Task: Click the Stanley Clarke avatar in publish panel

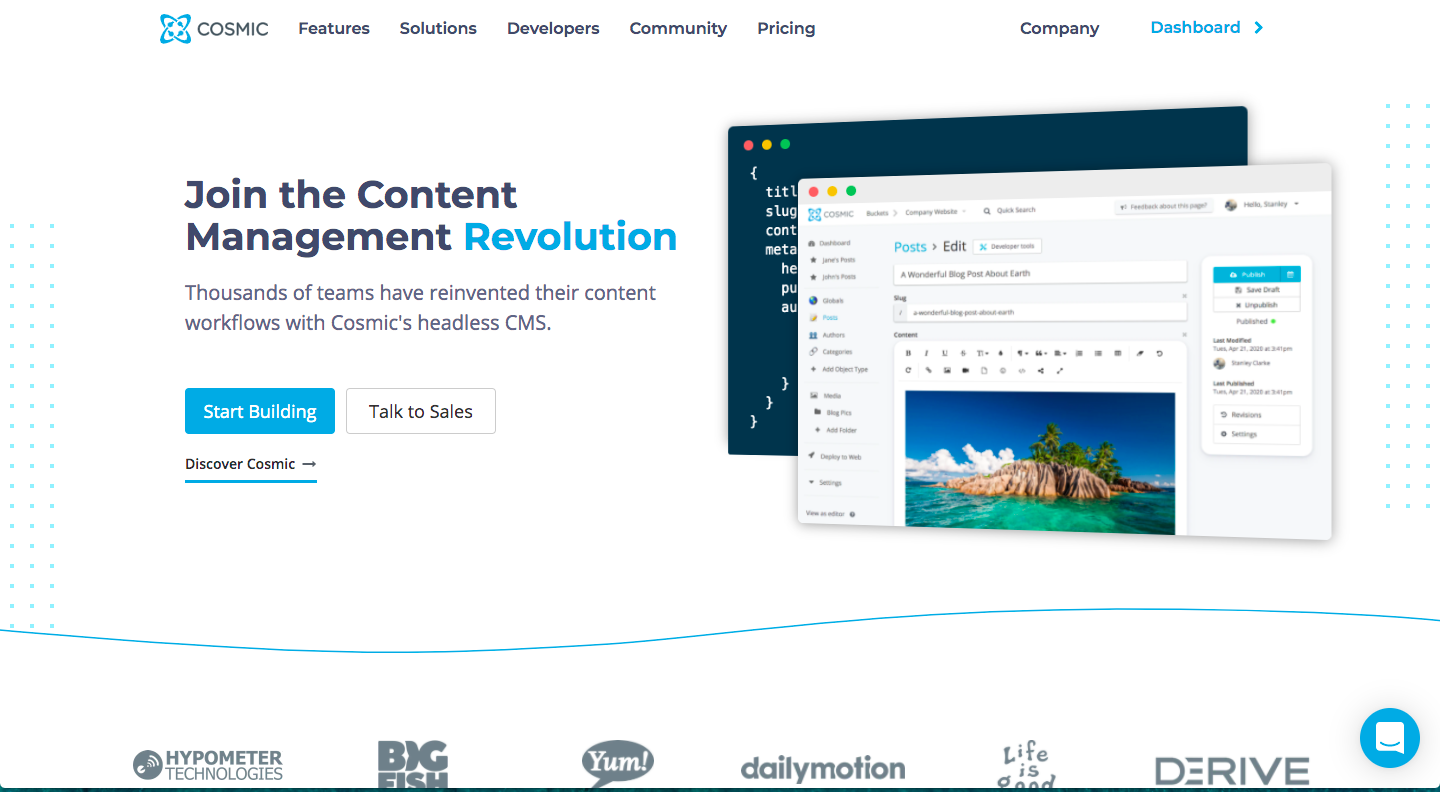Action: pyautogui.click(x=1219, y=363)
